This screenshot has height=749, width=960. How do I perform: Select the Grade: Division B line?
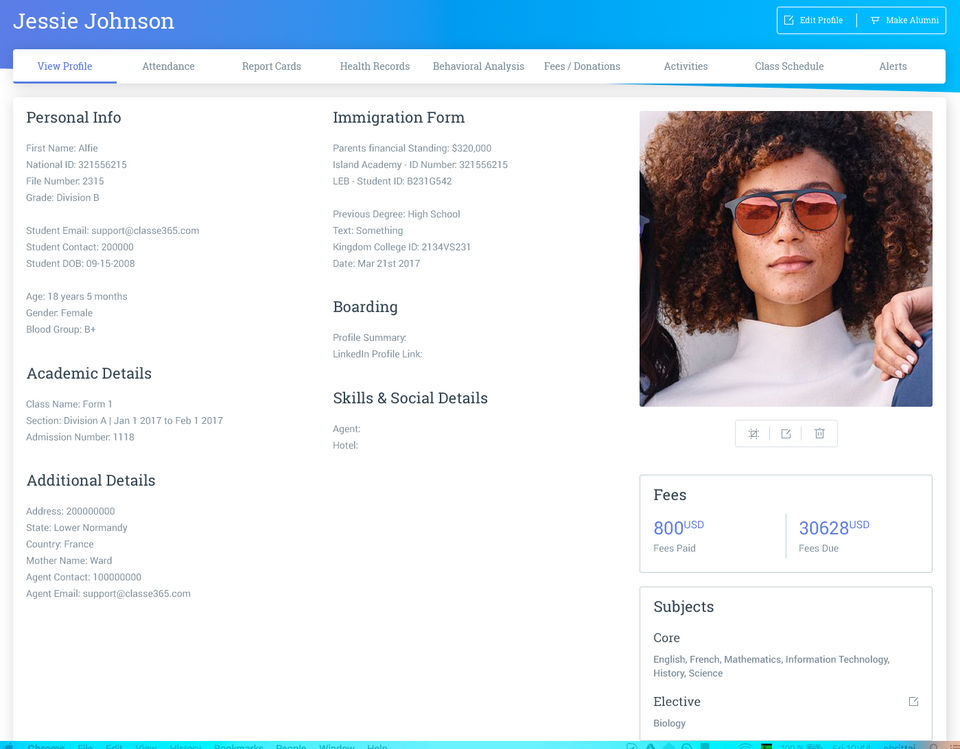click(x=62, y=198)
